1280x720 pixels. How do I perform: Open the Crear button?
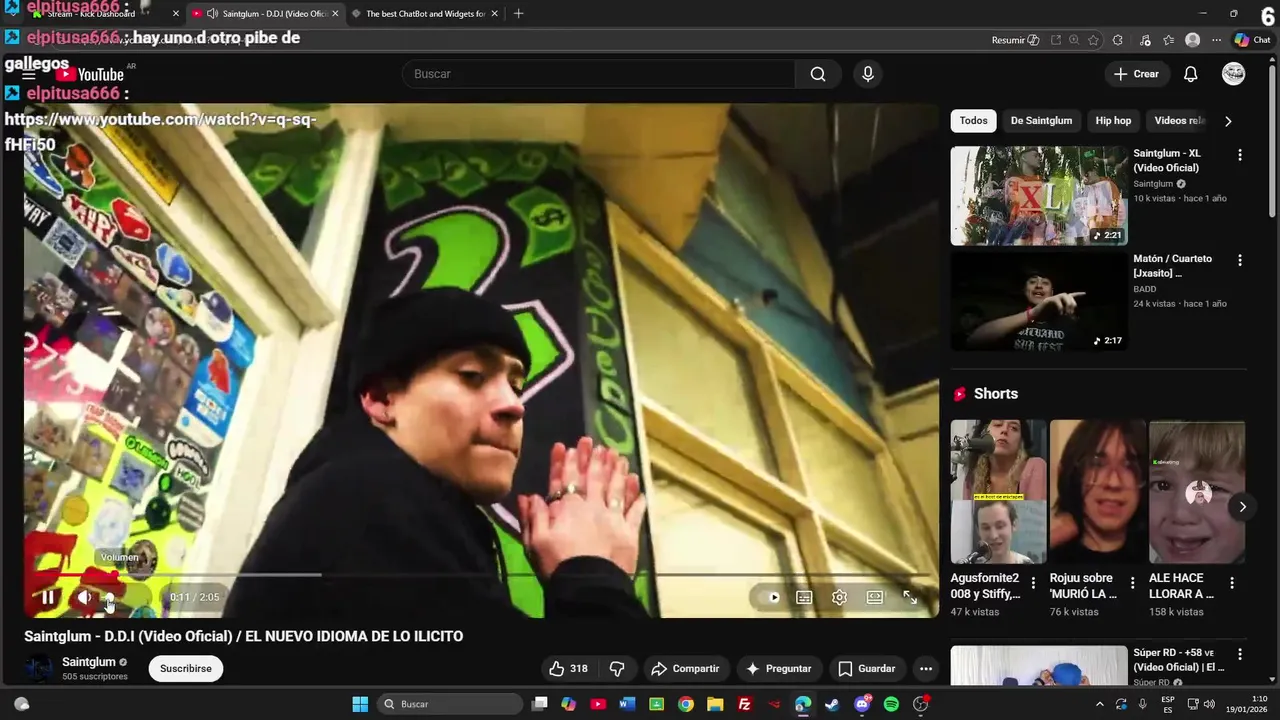(1136, 74)
